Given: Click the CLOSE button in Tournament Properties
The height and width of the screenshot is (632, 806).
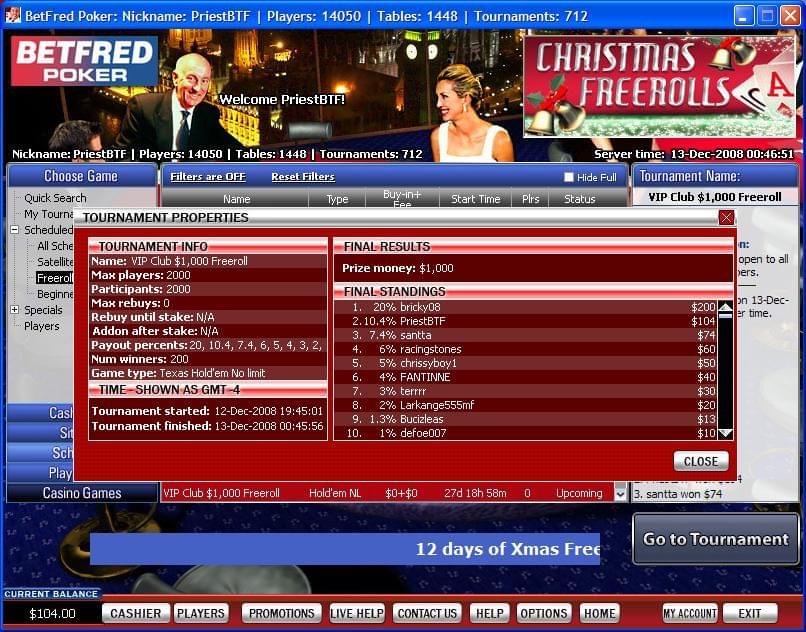Looking at the screenshot, I should coord(701,461).
